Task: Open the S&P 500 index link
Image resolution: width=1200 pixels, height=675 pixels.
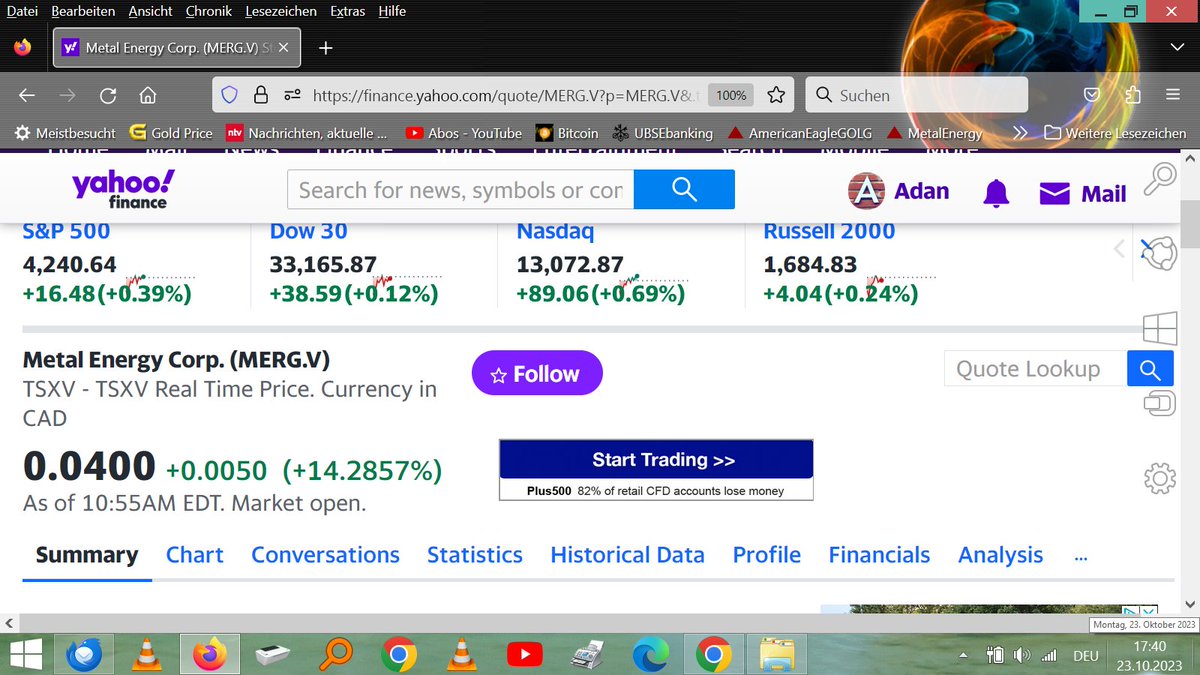Action: [x=66, y=232]
